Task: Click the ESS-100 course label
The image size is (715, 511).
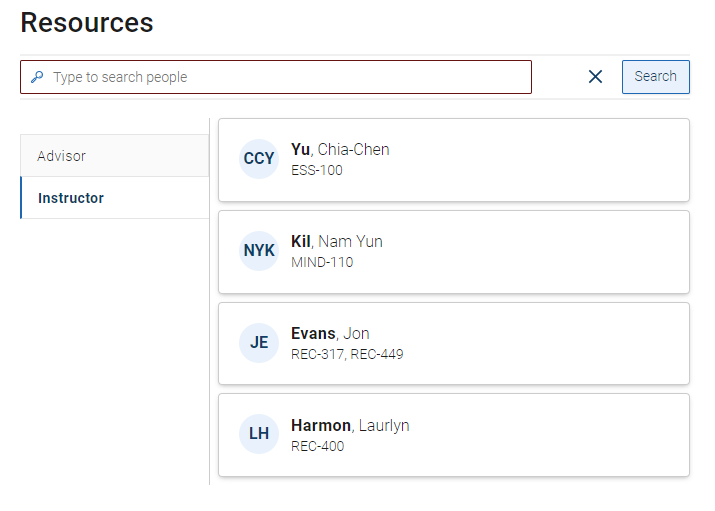Action: [317, 170]
